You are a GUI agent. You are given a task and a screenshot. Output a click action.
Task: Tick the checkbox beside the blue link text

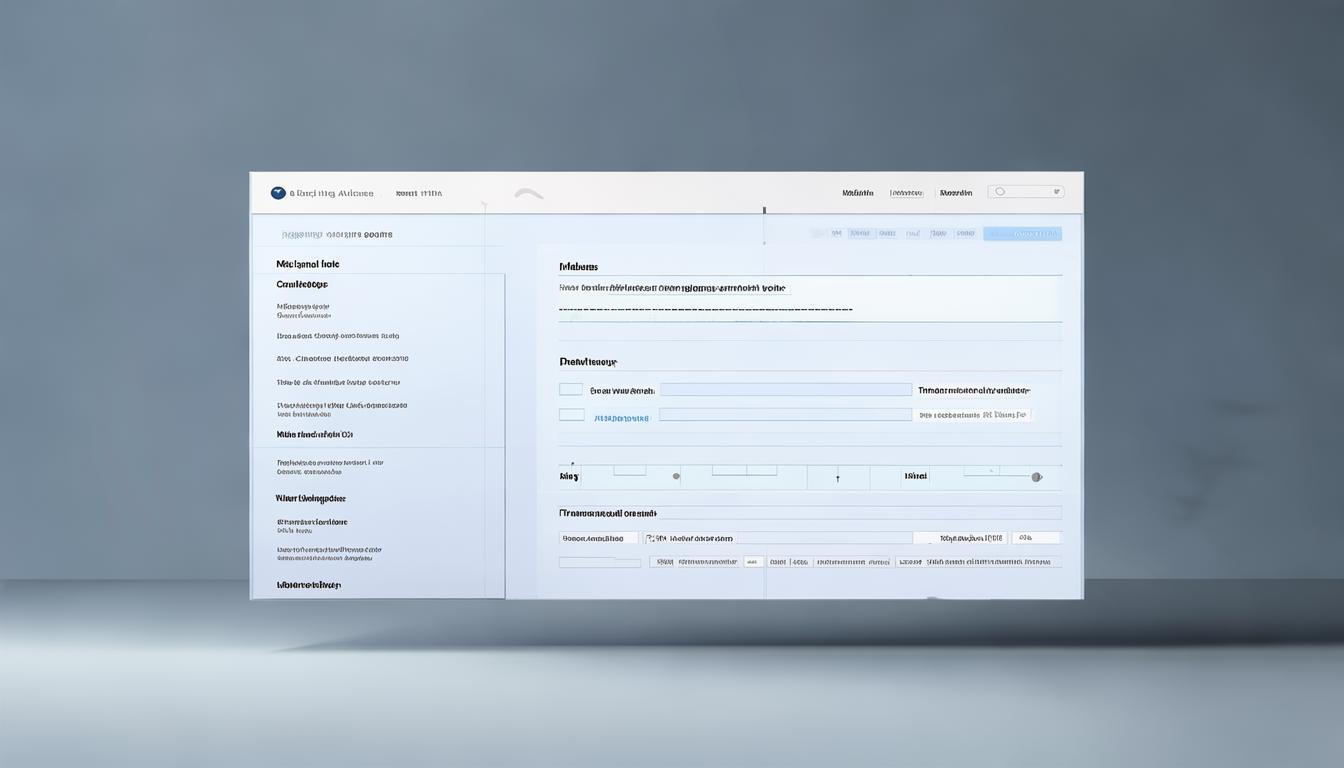571,414
